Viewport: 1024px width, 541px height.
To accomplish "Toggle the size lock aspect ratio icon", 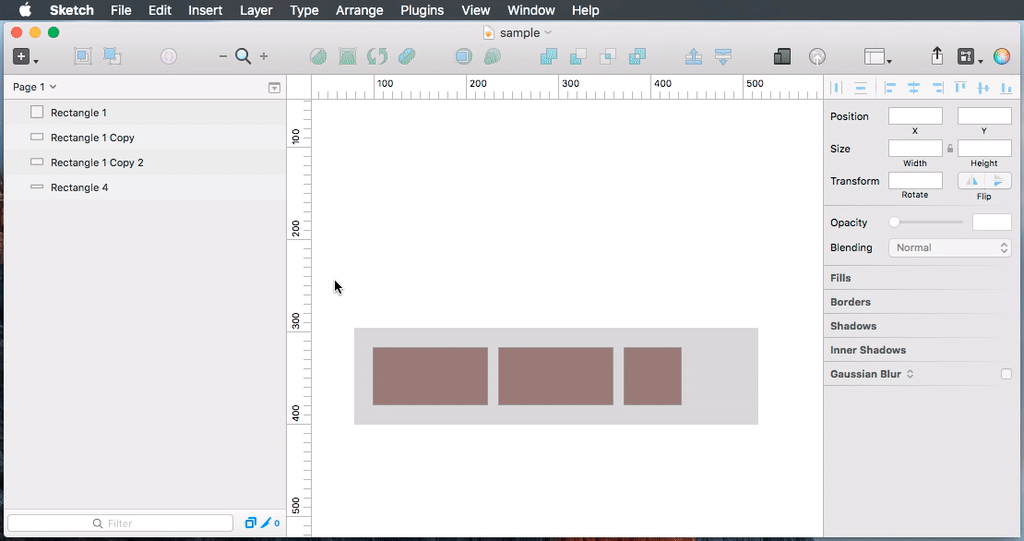I will click(x=950, y=148).
